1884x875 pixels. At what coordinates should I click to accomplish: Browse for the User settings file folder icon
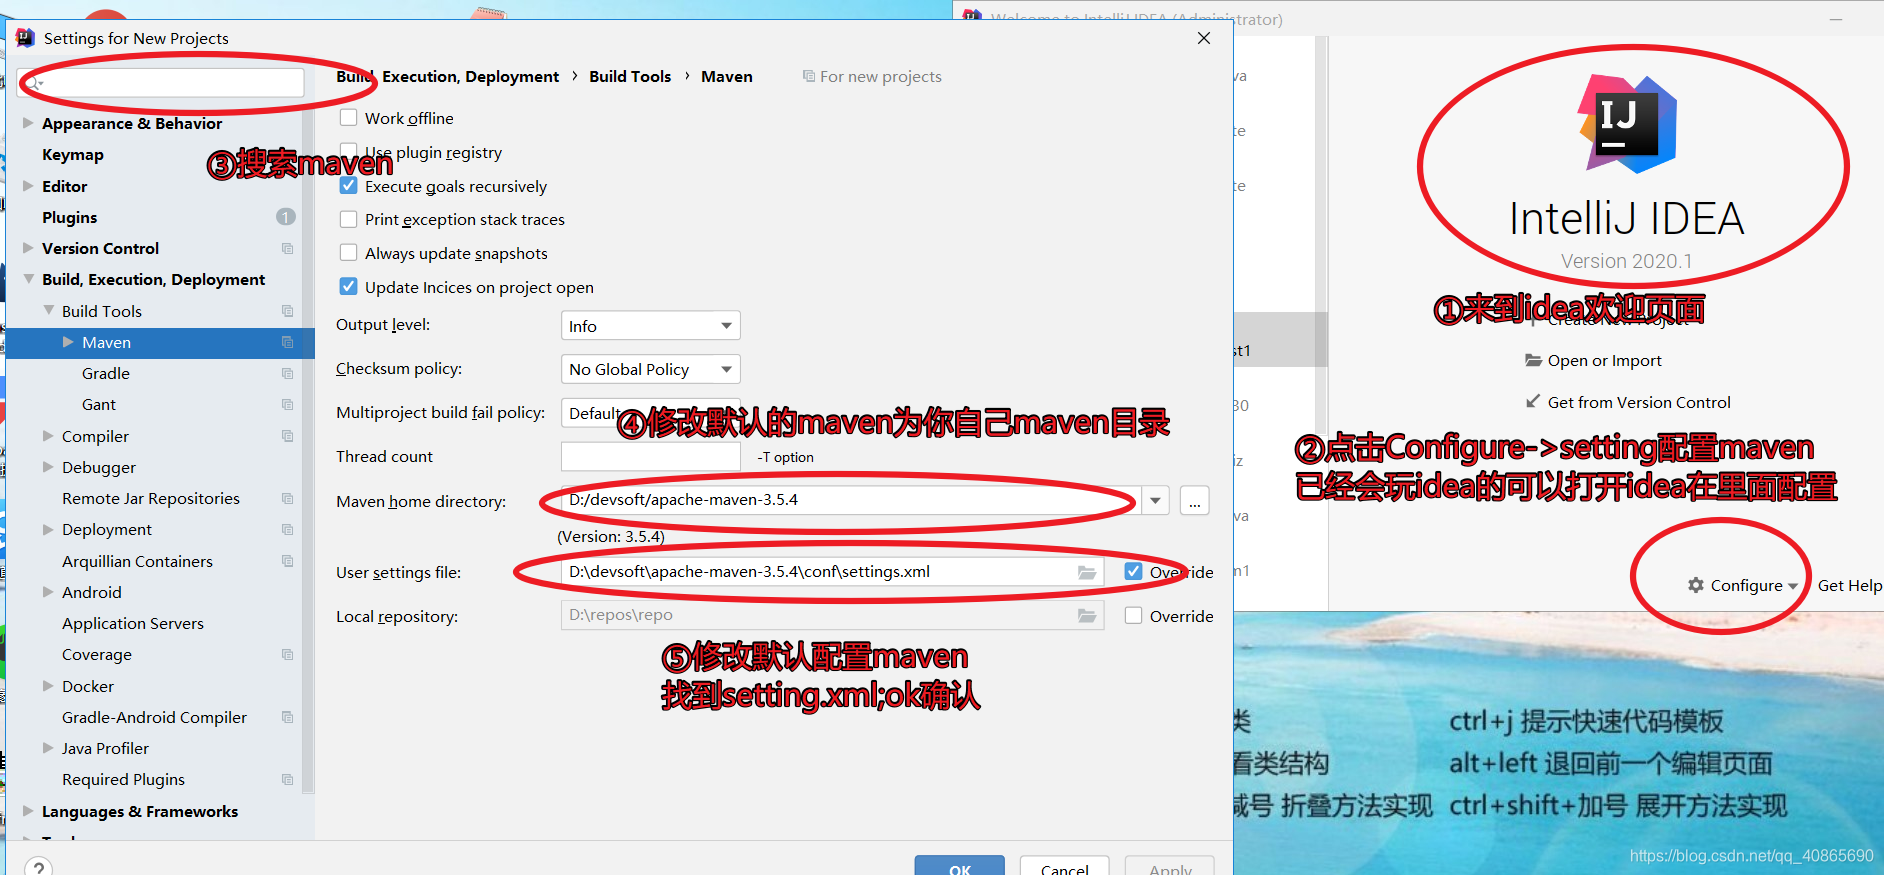click(x=1087, y=572)
